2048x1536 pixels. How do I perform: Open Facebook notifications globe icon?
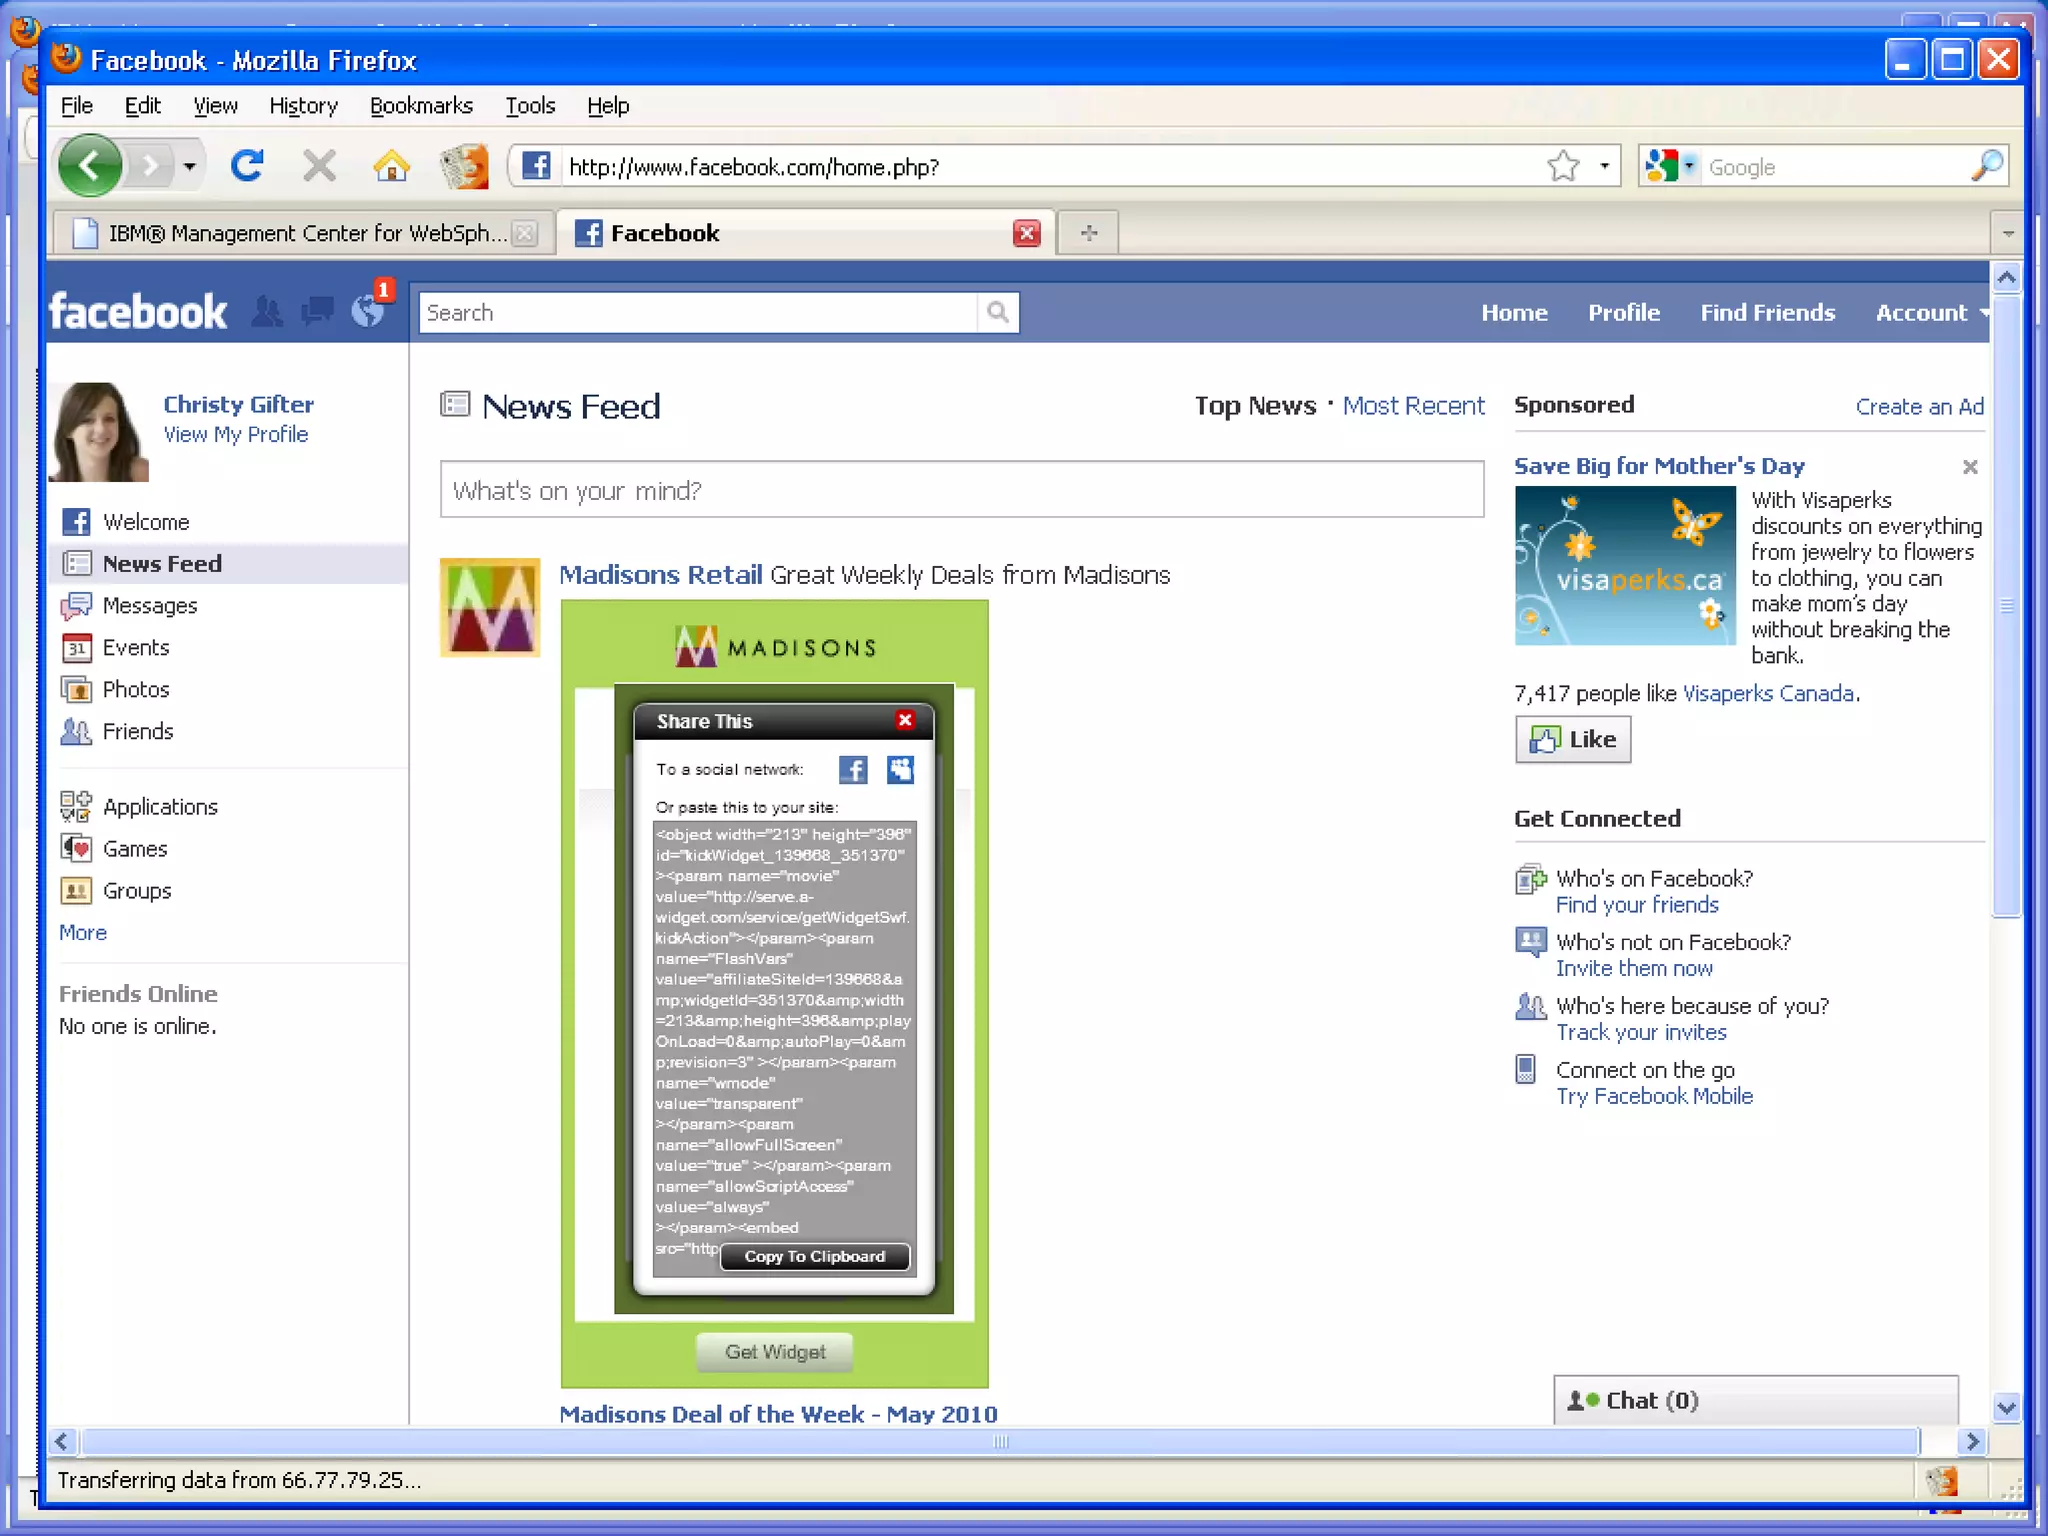[x=368, y=312]
